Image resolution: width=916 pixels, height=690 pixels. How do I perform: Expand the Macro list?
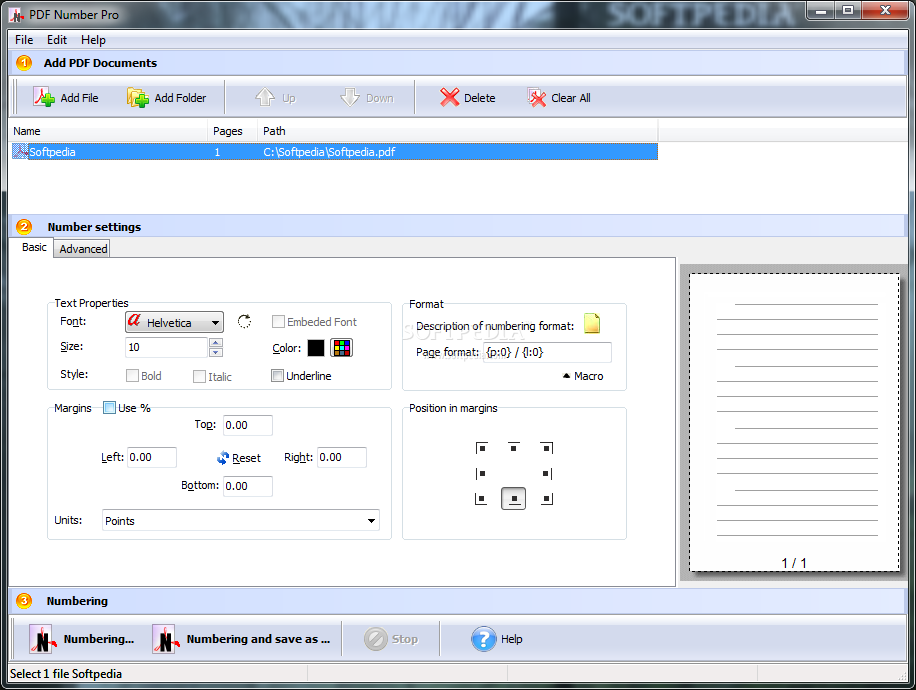coord(583,376)
